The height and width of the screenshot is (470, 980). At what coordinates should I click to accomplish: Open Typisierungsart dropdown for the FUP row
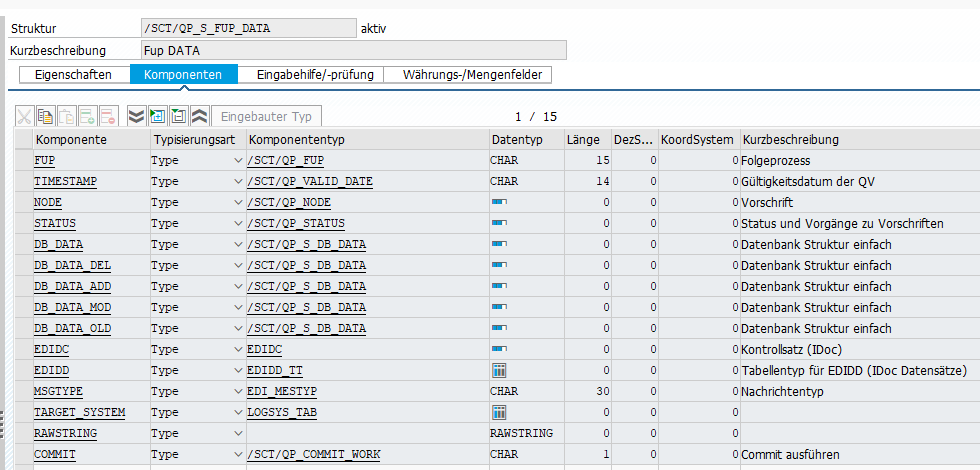[x=238, y=160]
